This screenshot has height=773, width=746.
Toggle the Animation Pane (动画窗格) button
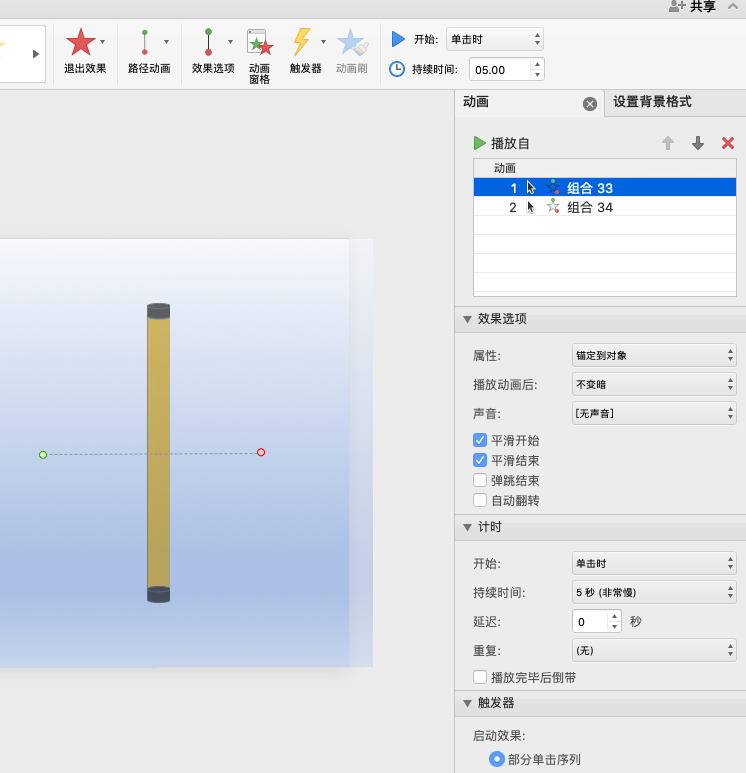[259, 56]
